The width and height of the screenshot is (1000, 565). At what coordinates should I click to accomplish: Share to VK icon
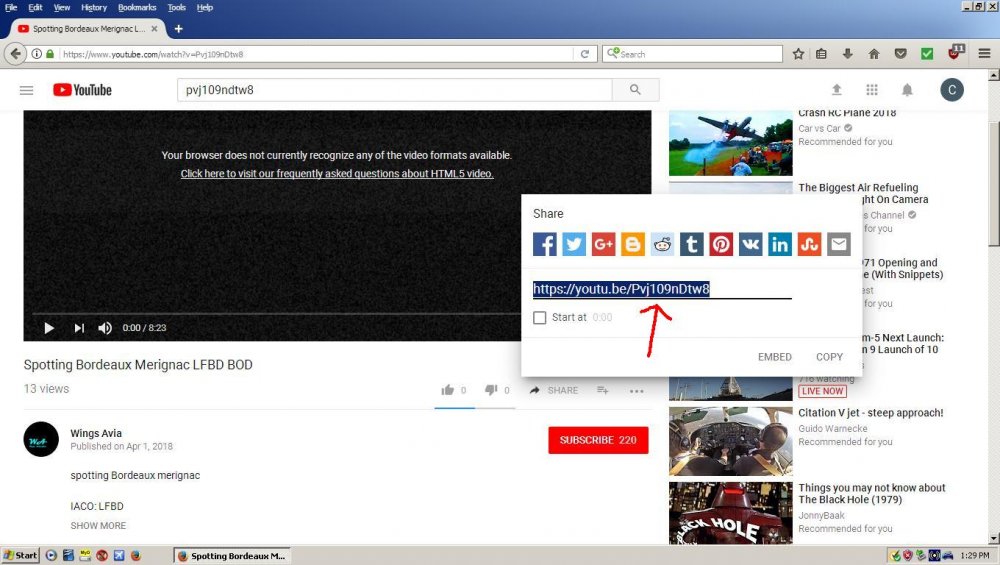pos(751,244)
